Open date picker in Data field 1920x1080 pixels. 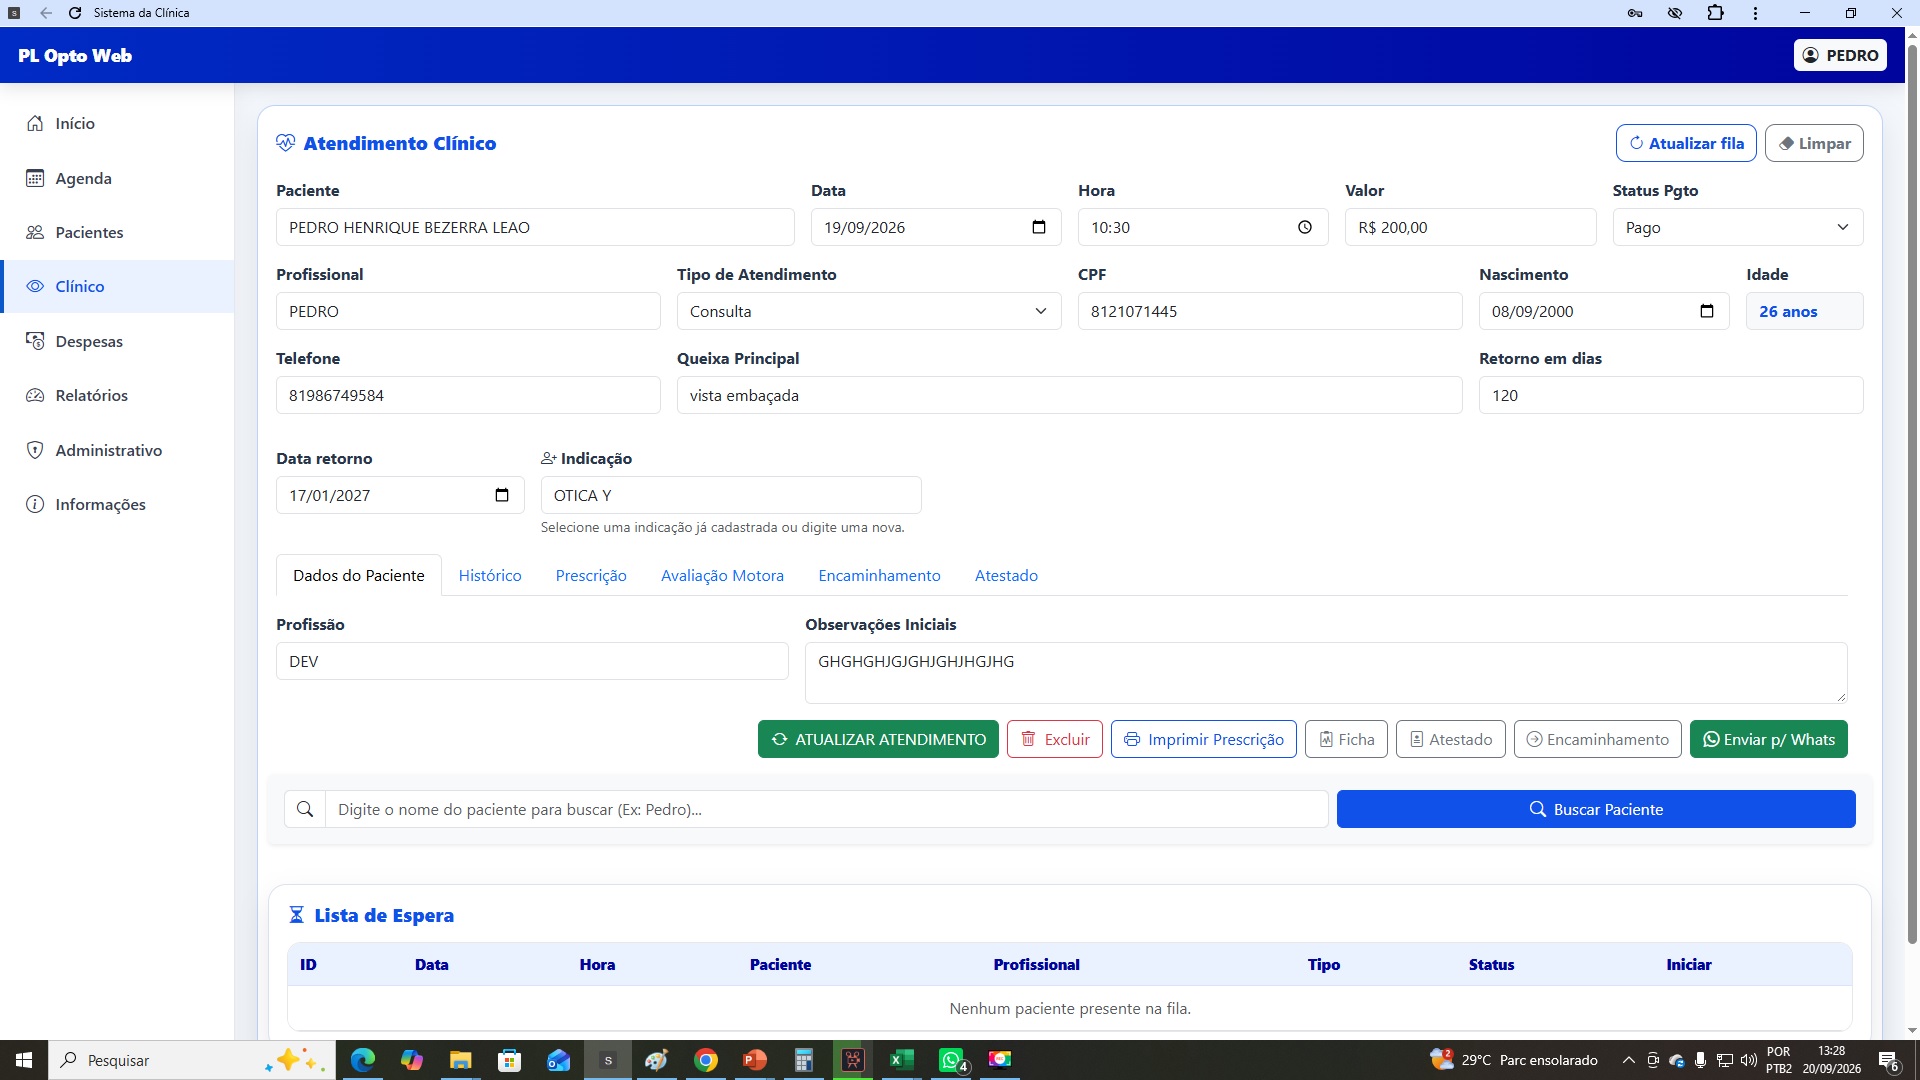pyautogui.click(x=1039, y=227)
